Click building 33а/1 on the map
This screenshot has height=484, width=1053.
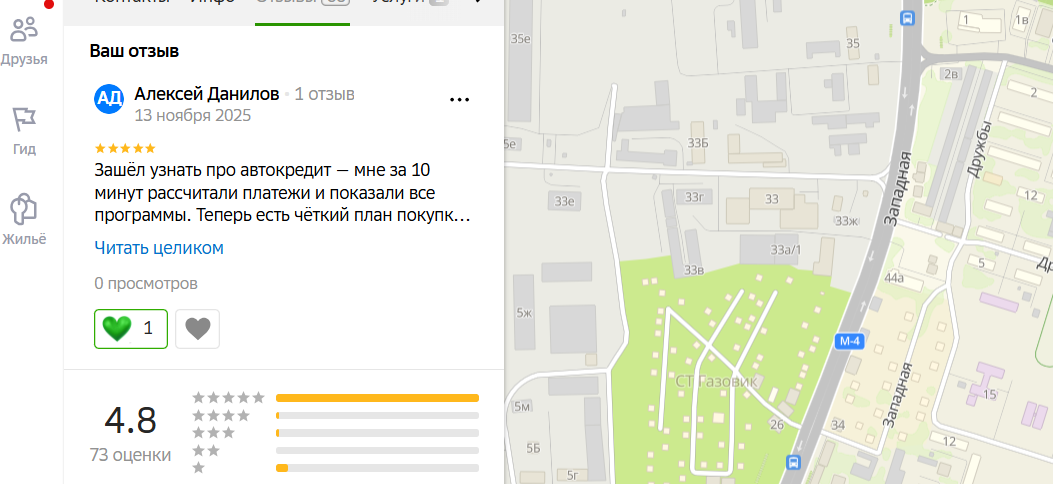(x=786, y=250)
